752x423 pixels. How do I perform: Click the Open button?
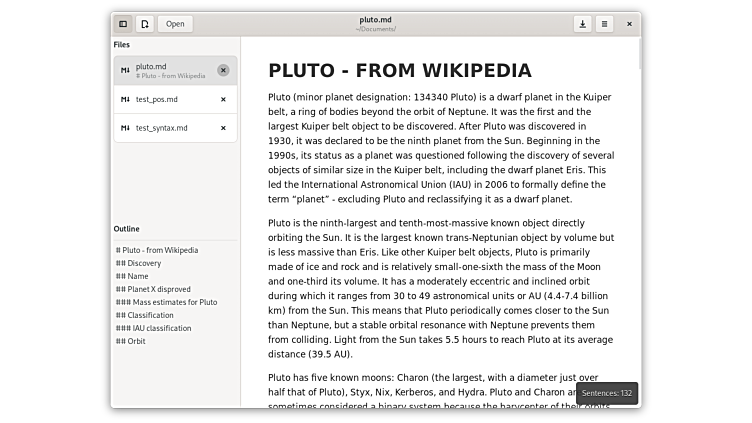(175, 24)
